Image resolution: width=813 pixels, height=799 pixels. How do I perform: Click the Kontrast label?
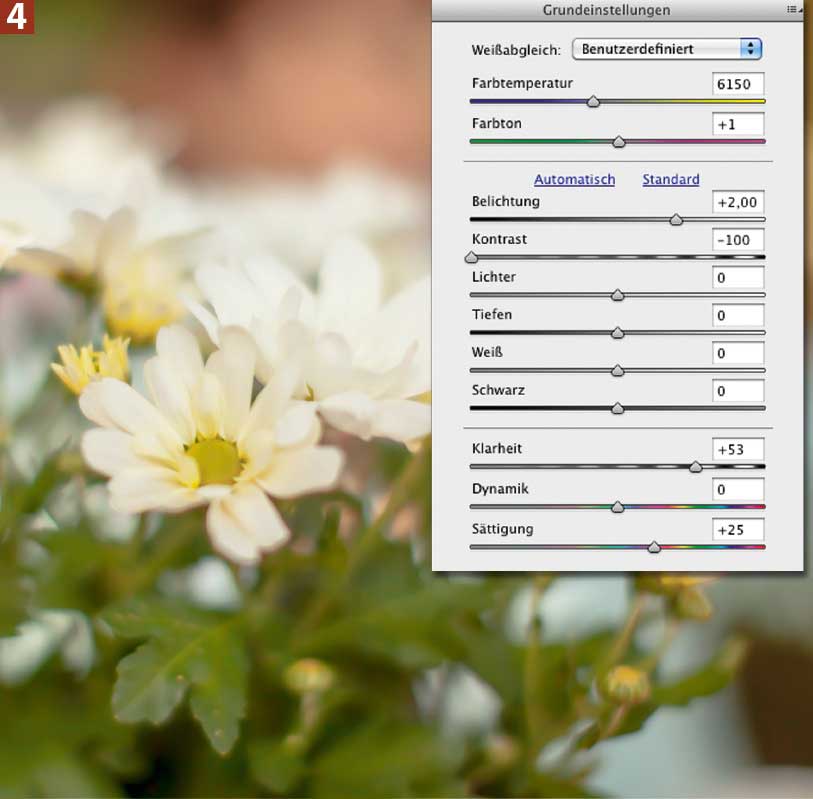[x=499, y=239]
